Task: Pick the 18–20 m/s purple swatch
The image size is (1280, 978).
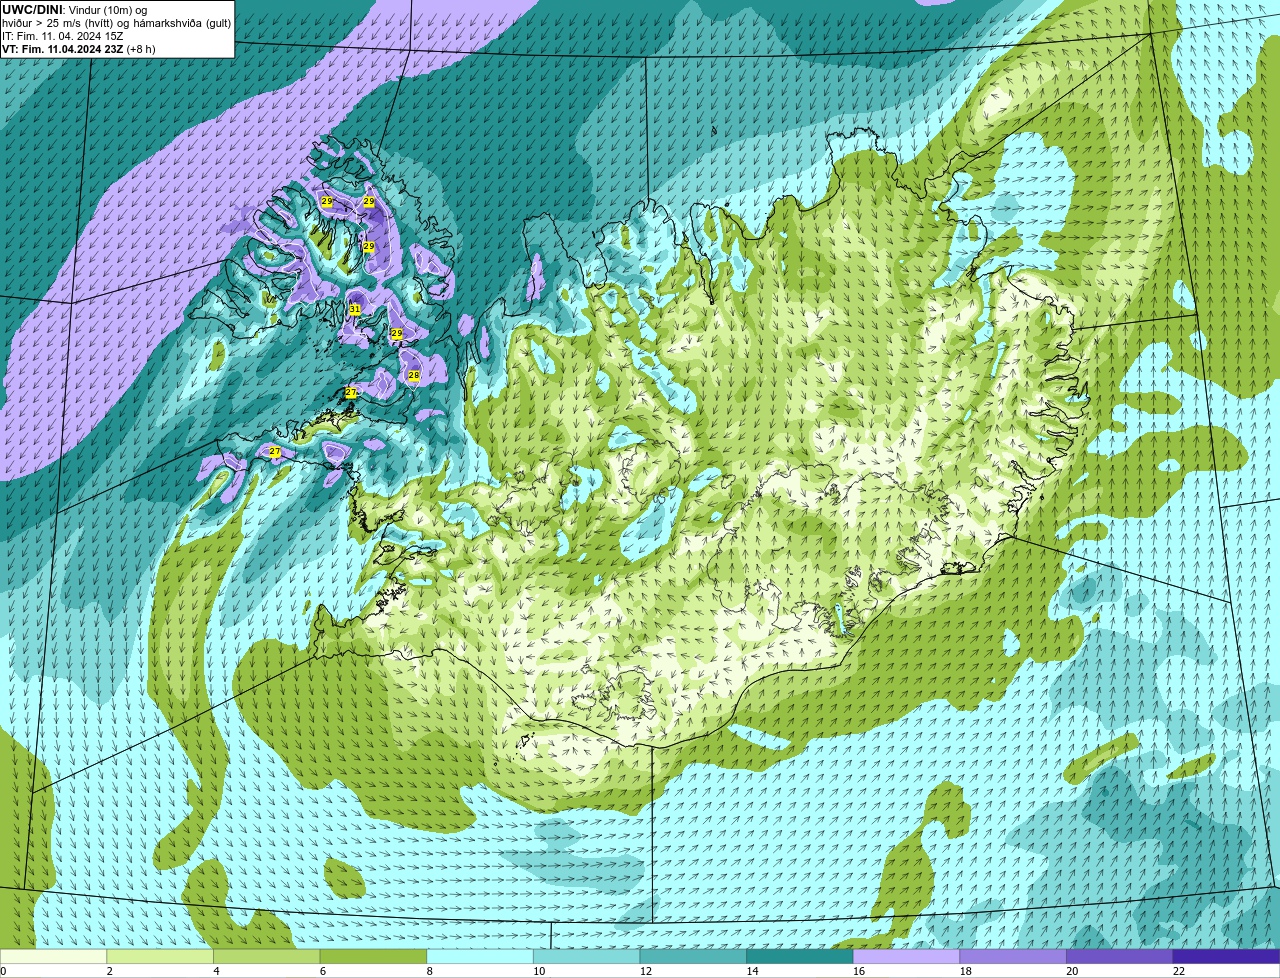Action: point(1013,956)
